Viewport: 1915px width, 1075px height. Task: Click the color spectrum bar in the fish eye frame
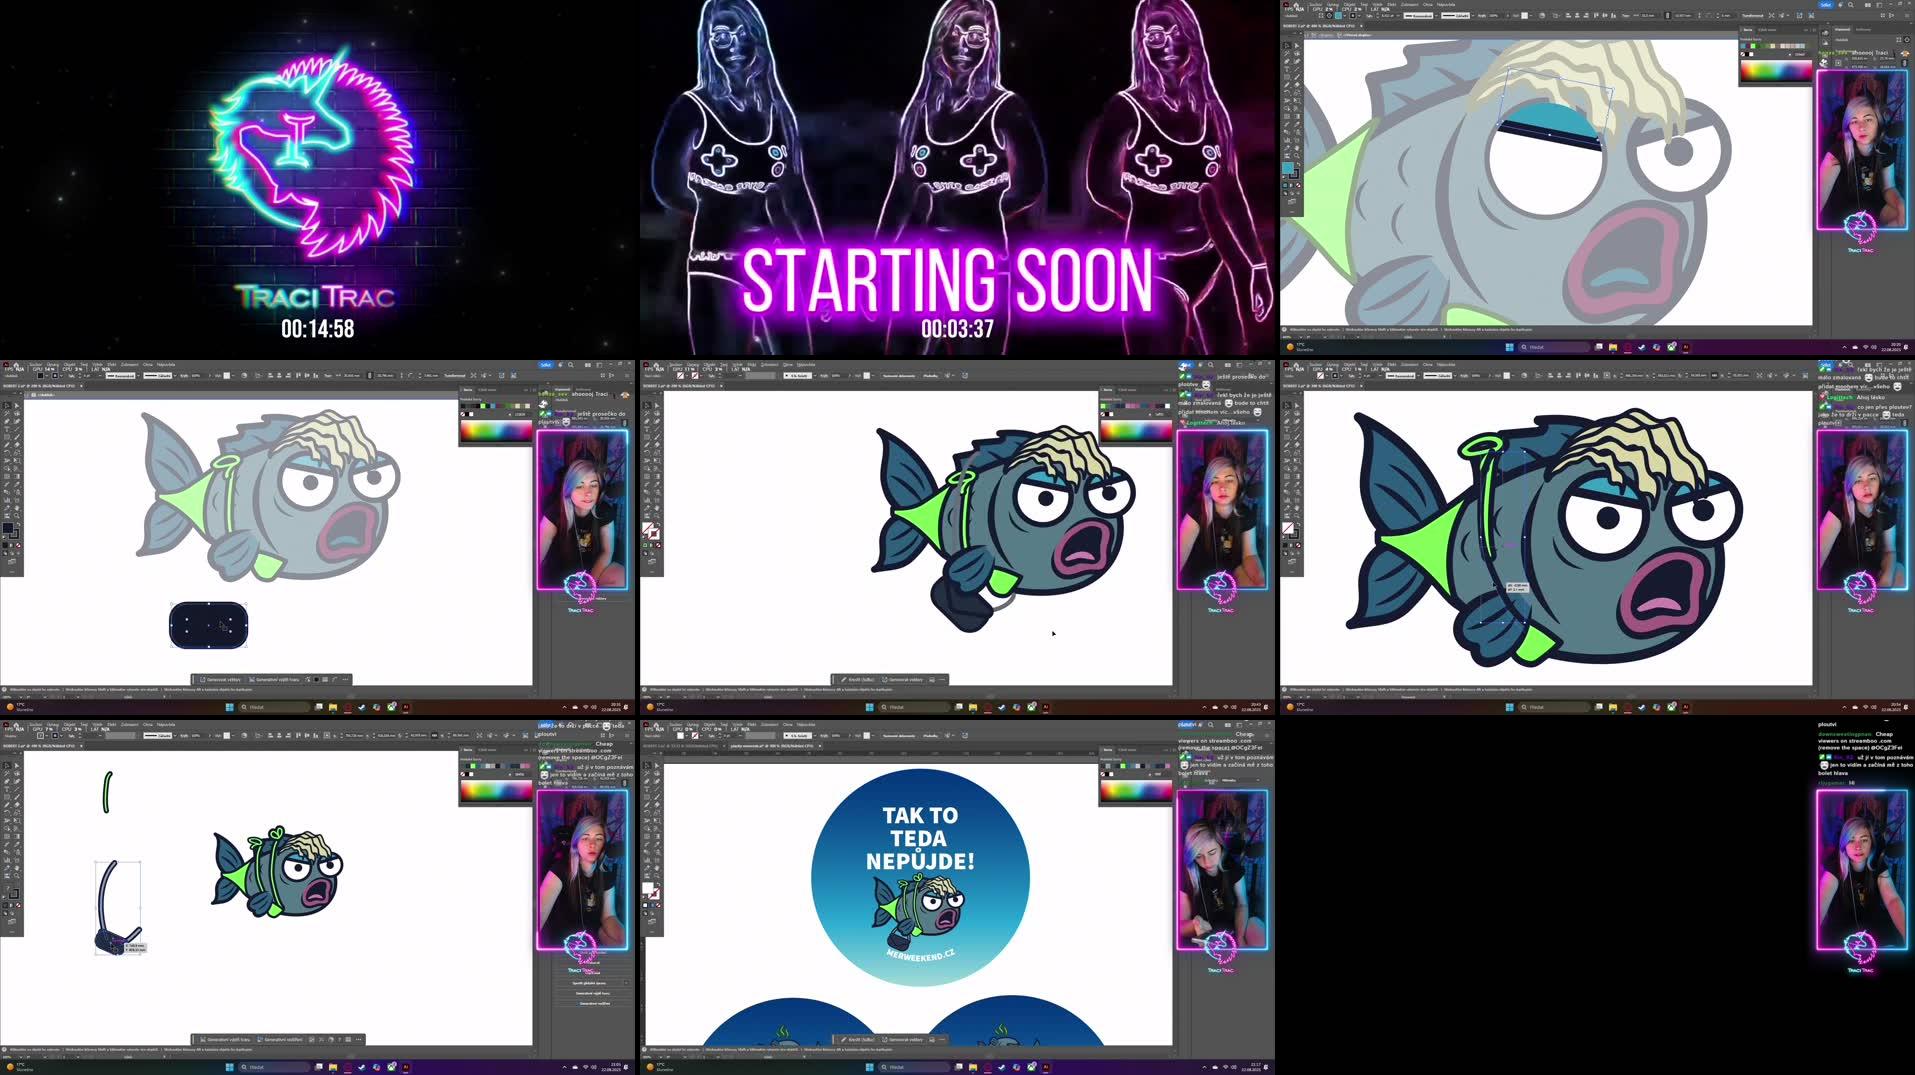(1775, 71)
